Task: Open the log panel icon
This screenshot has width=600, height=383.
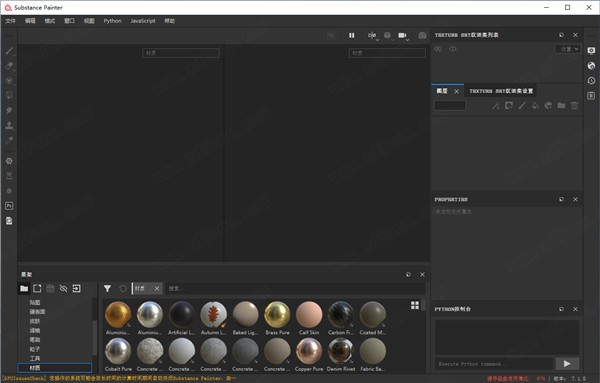Action: 591,95
